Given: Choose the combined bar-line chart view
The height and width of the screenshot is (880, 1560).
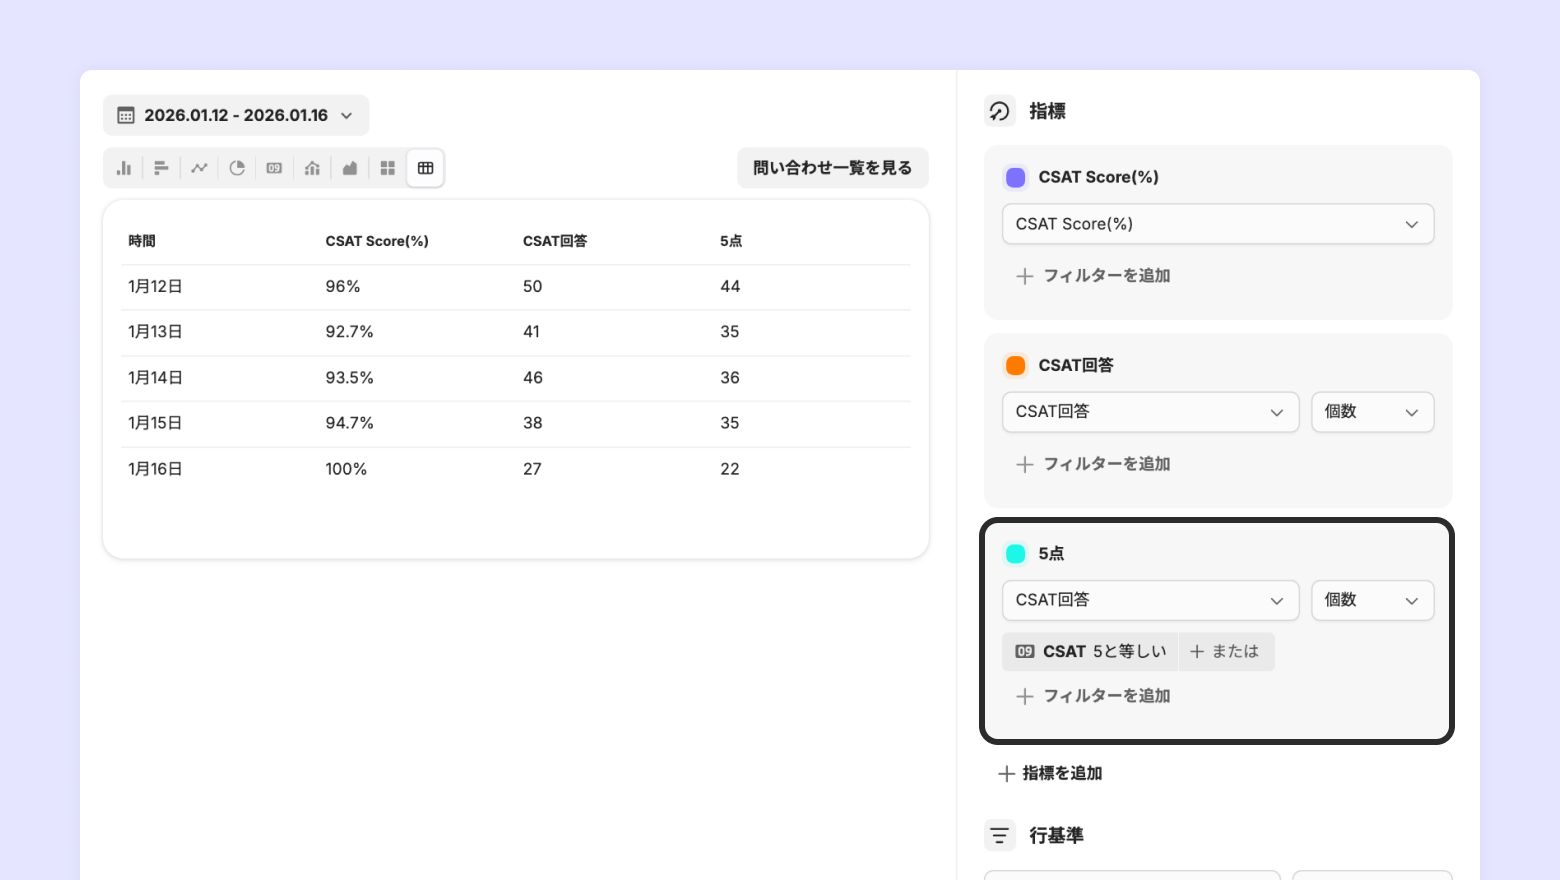Looking at the screenshot, I should (x=312, y=168).
